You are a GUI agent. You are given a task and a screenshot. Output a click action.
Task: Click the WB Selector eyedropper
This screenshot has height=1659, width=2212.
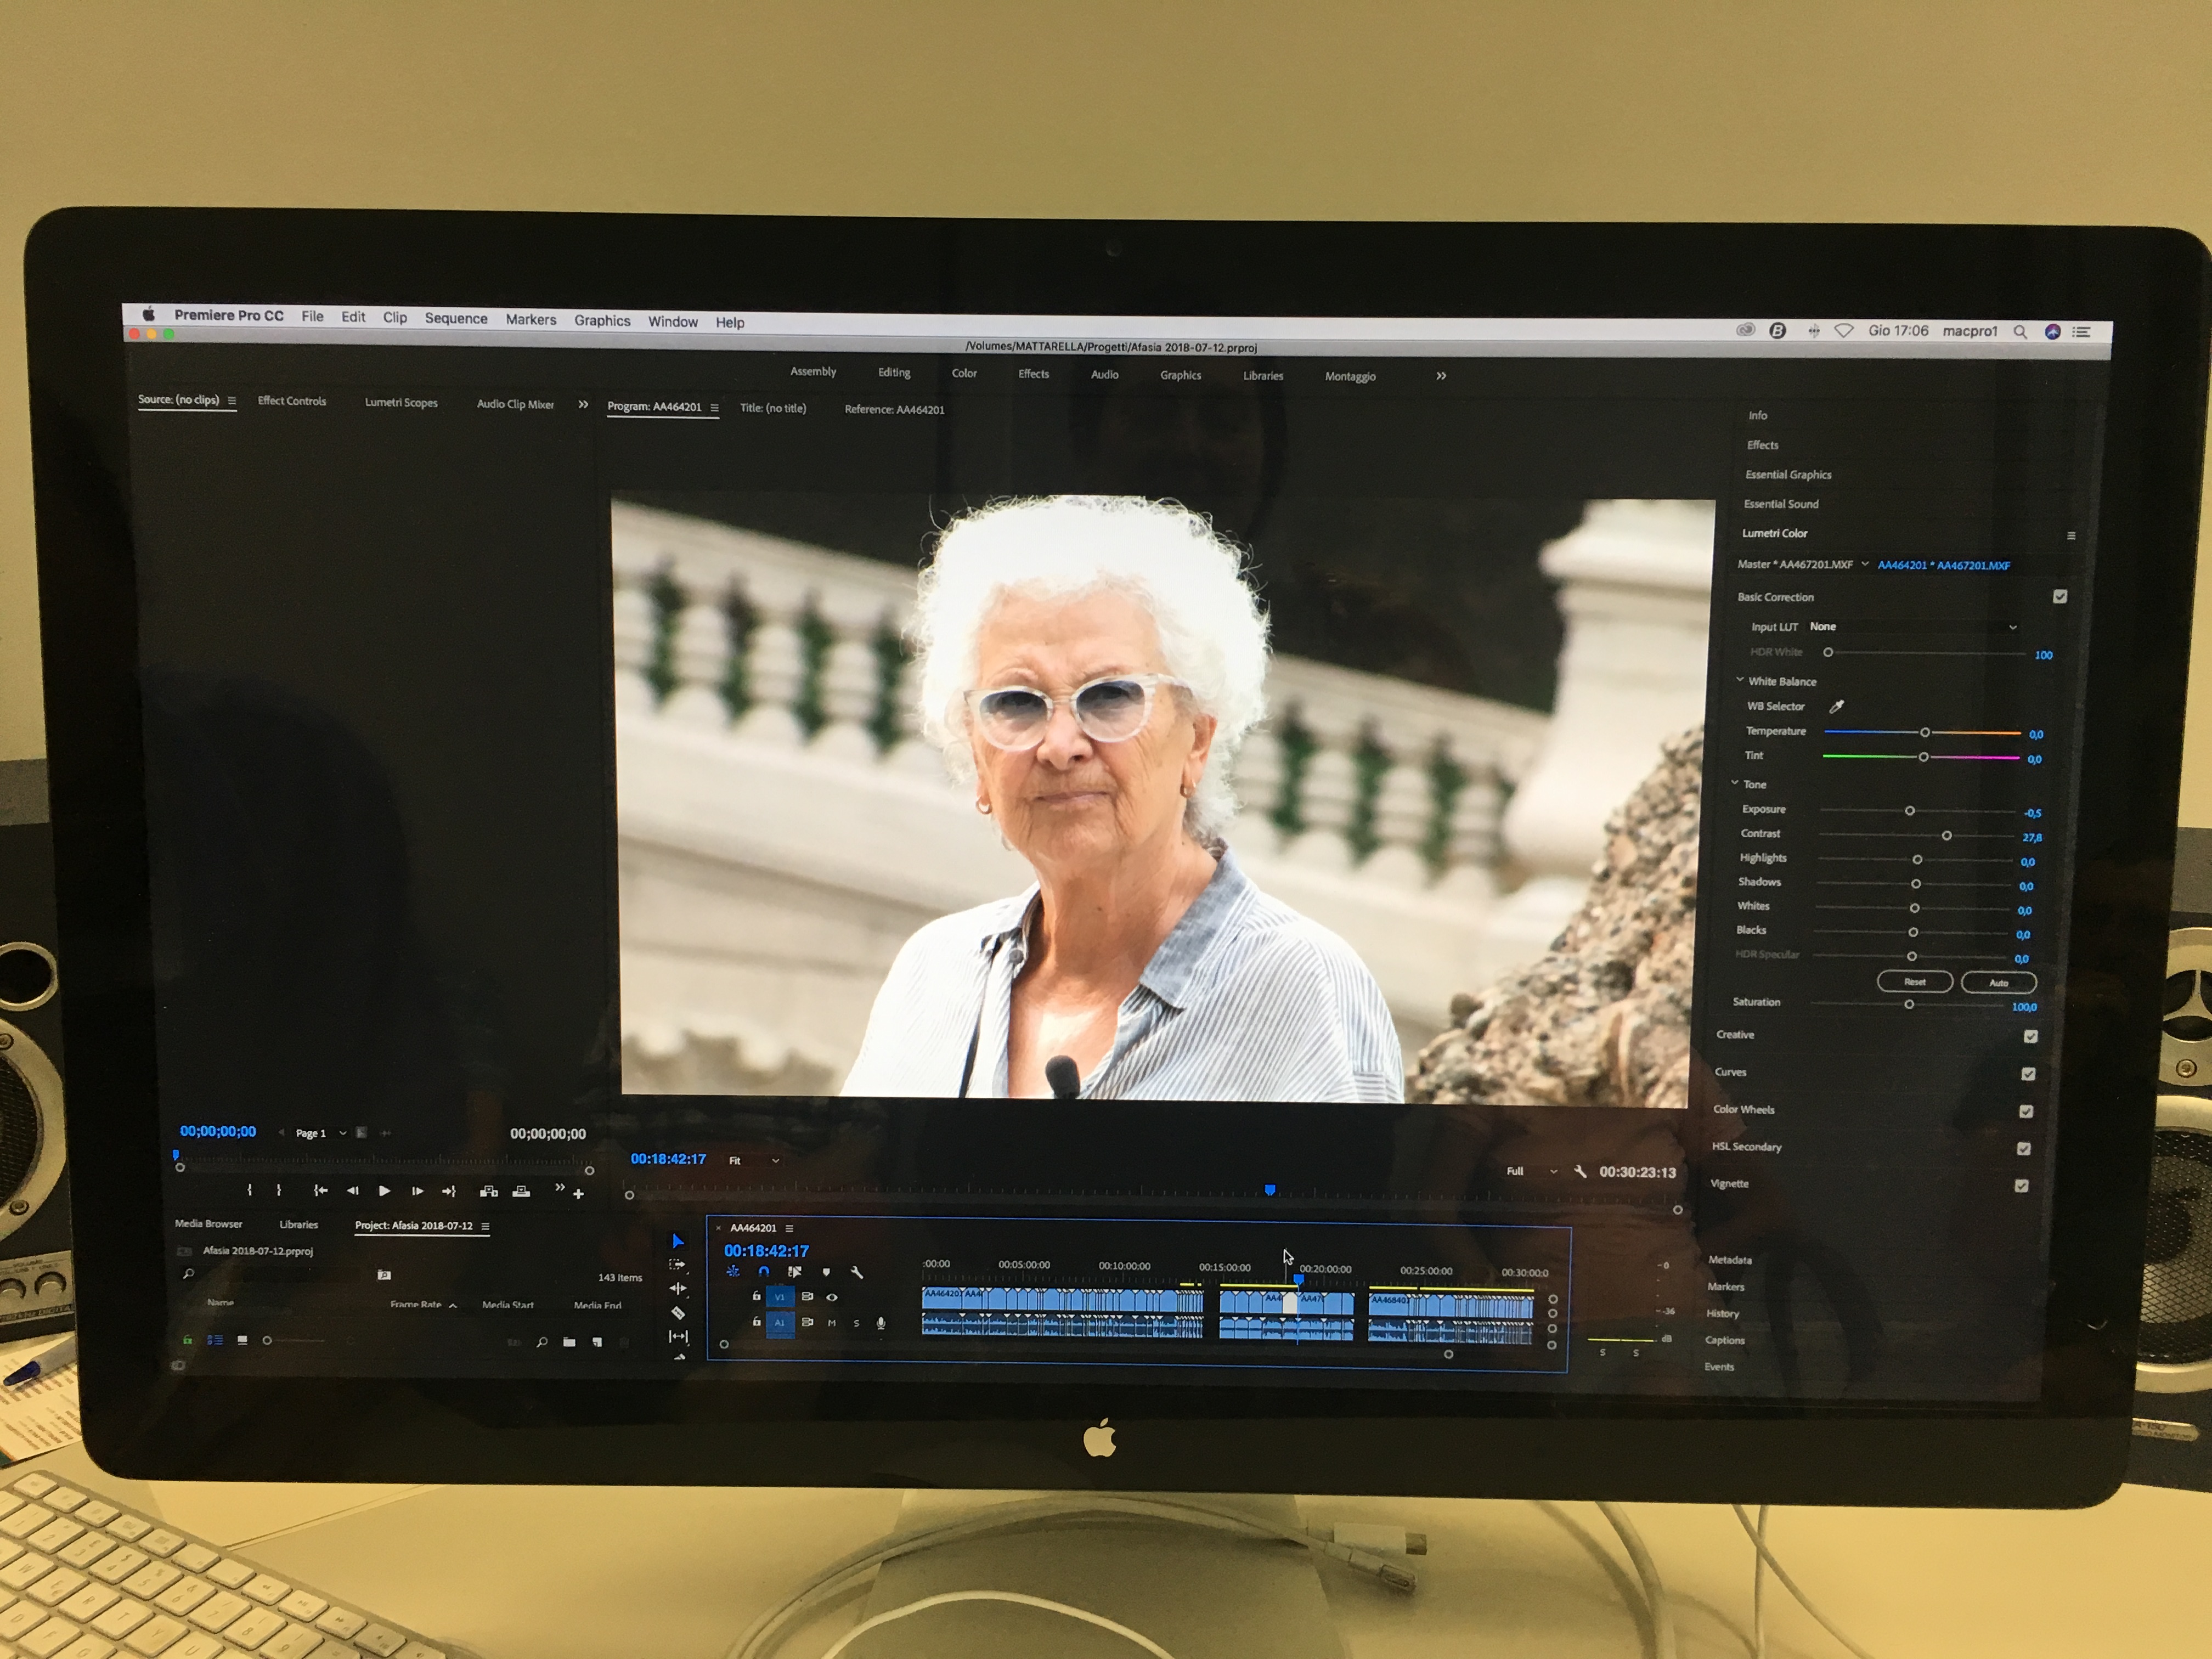pos(1836,707)
